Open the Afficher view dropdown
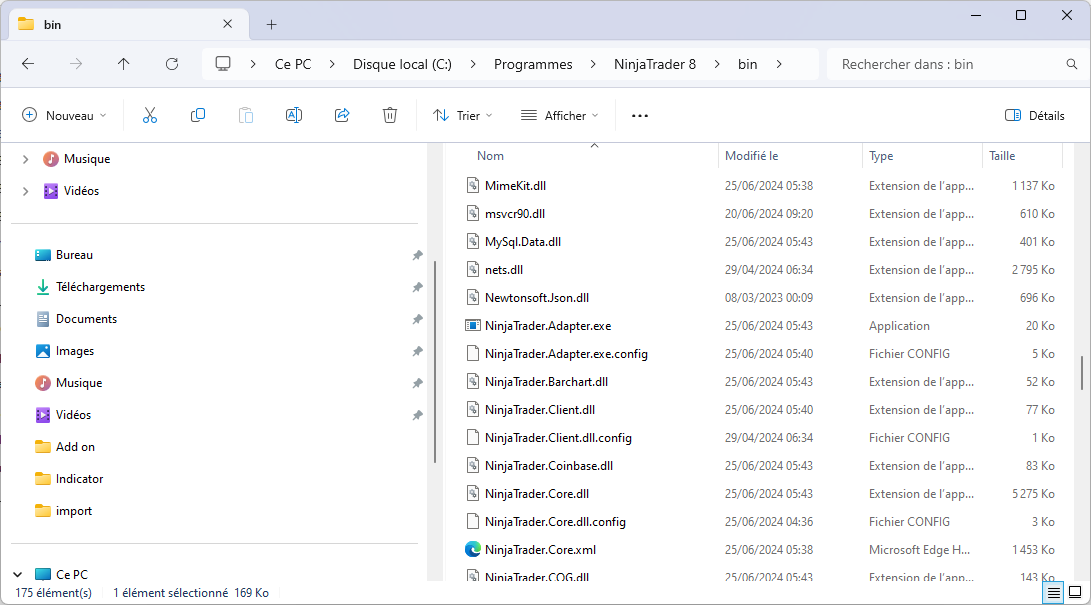 tap(559, 115)
